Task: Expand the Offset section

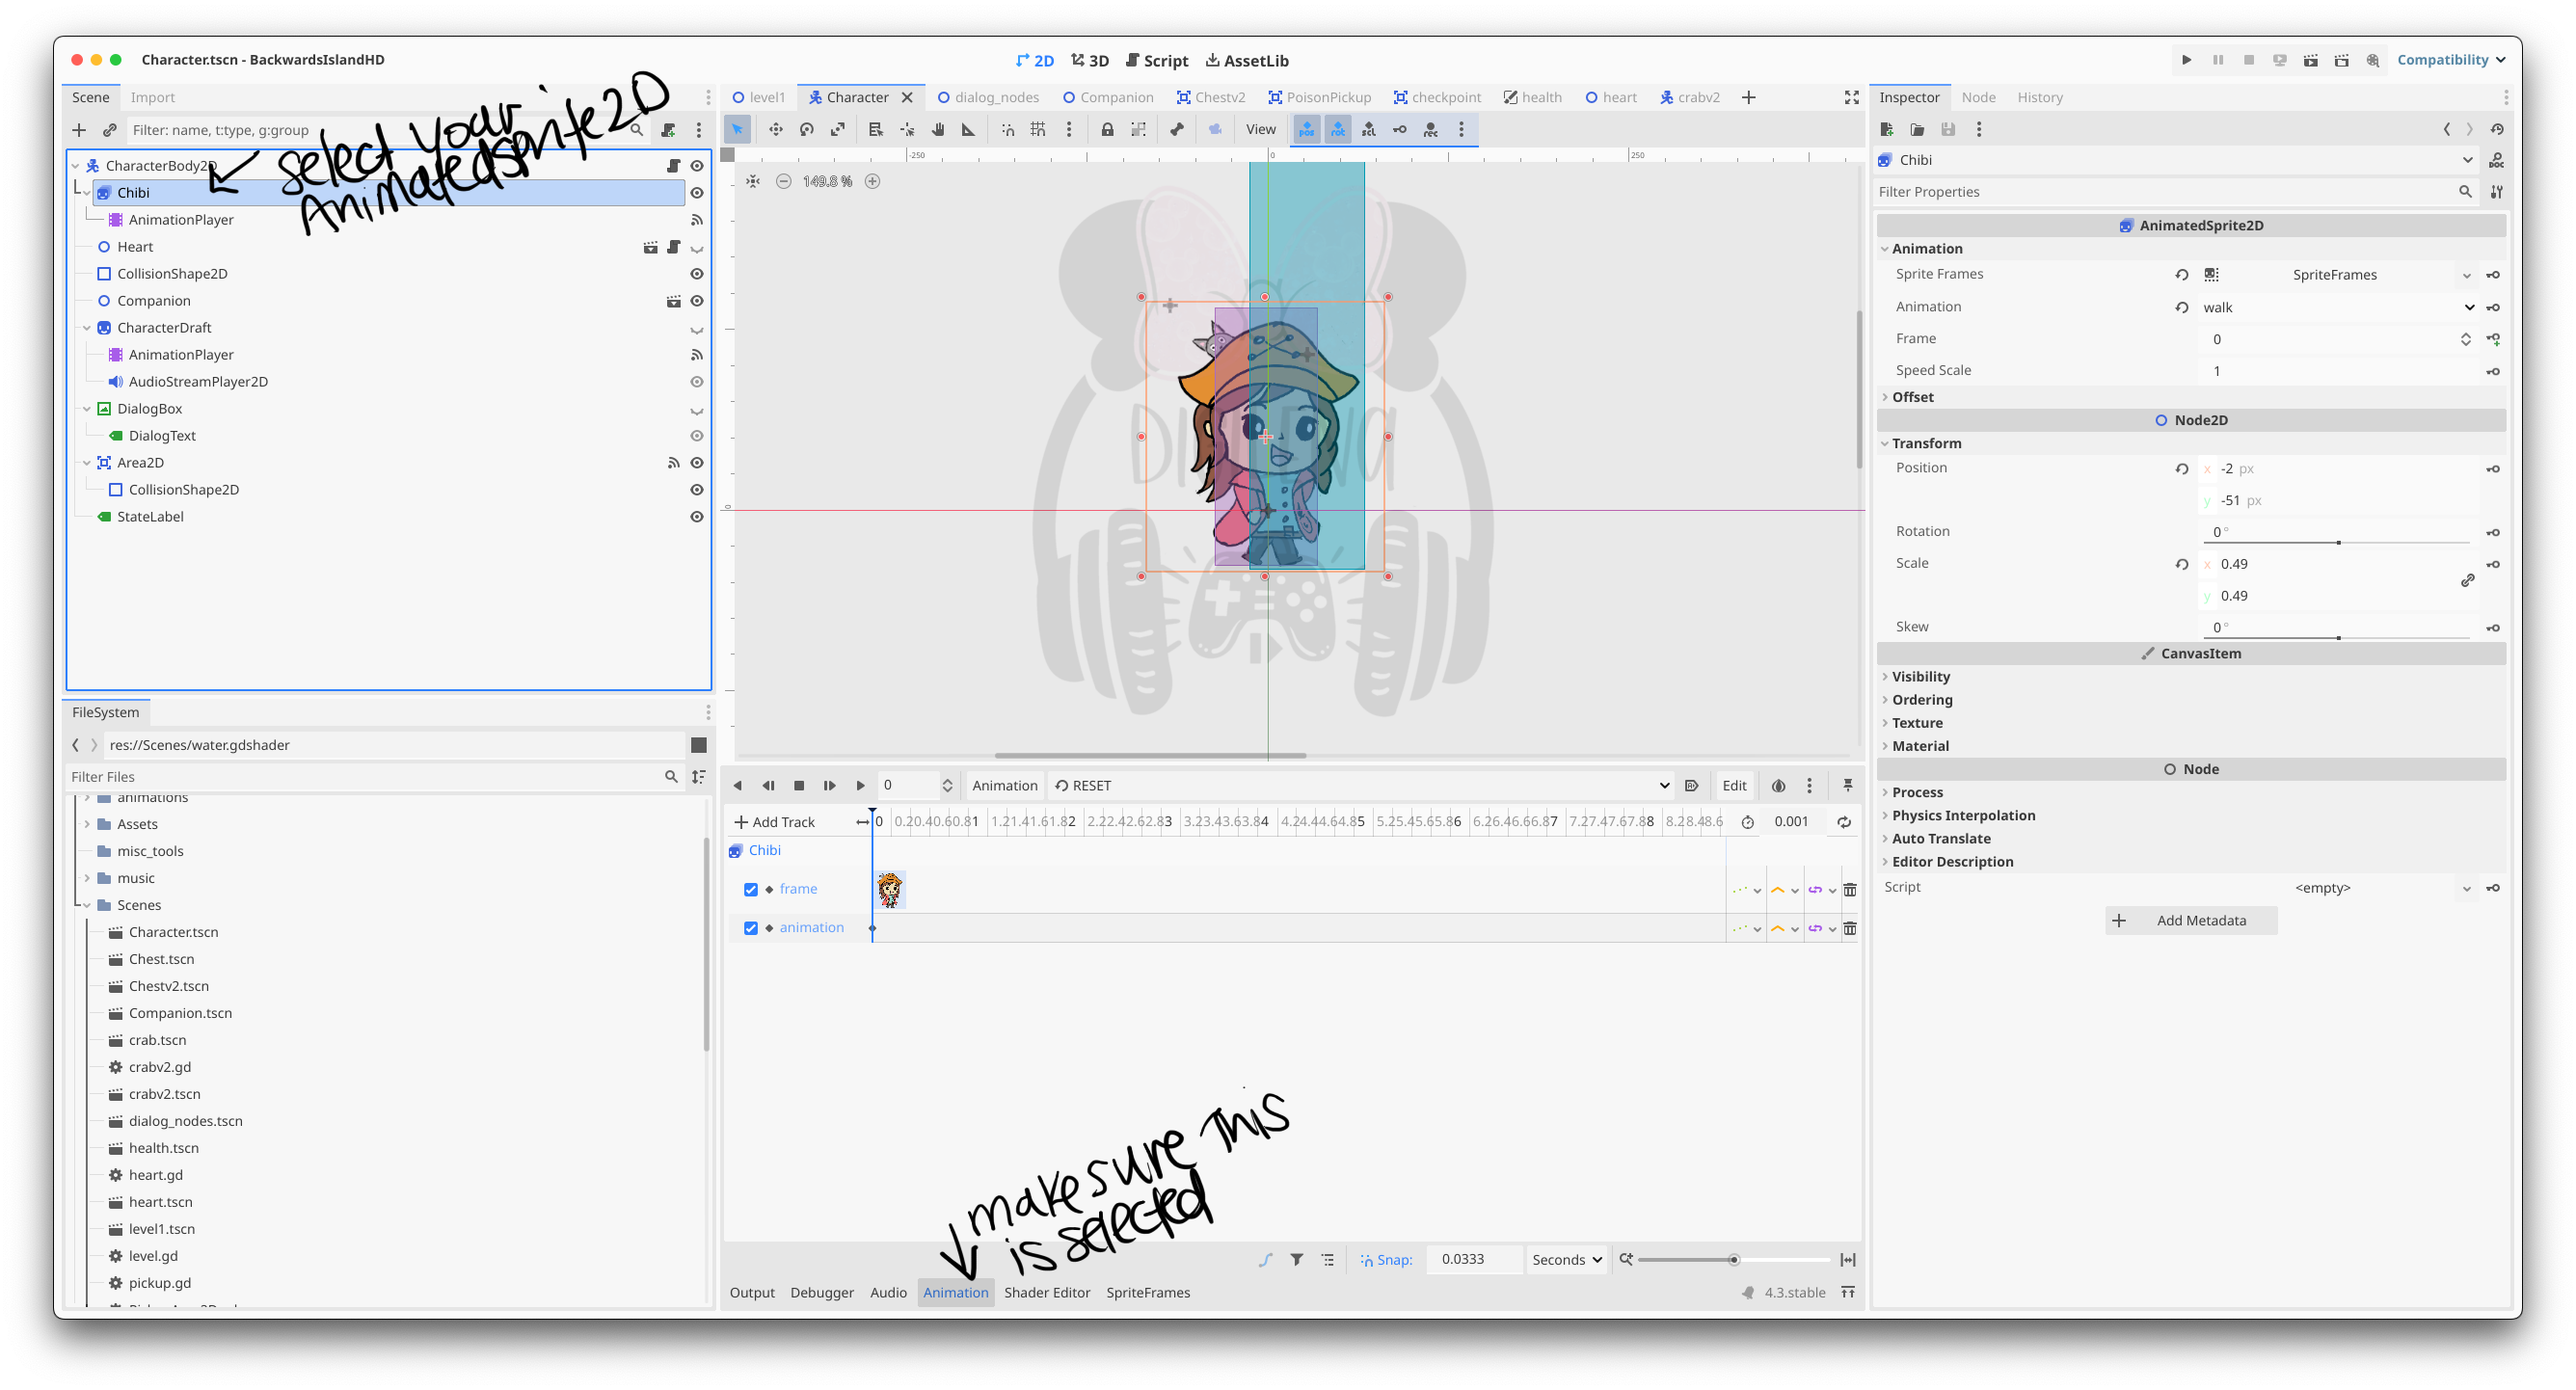Action: tap(1912, 397)
